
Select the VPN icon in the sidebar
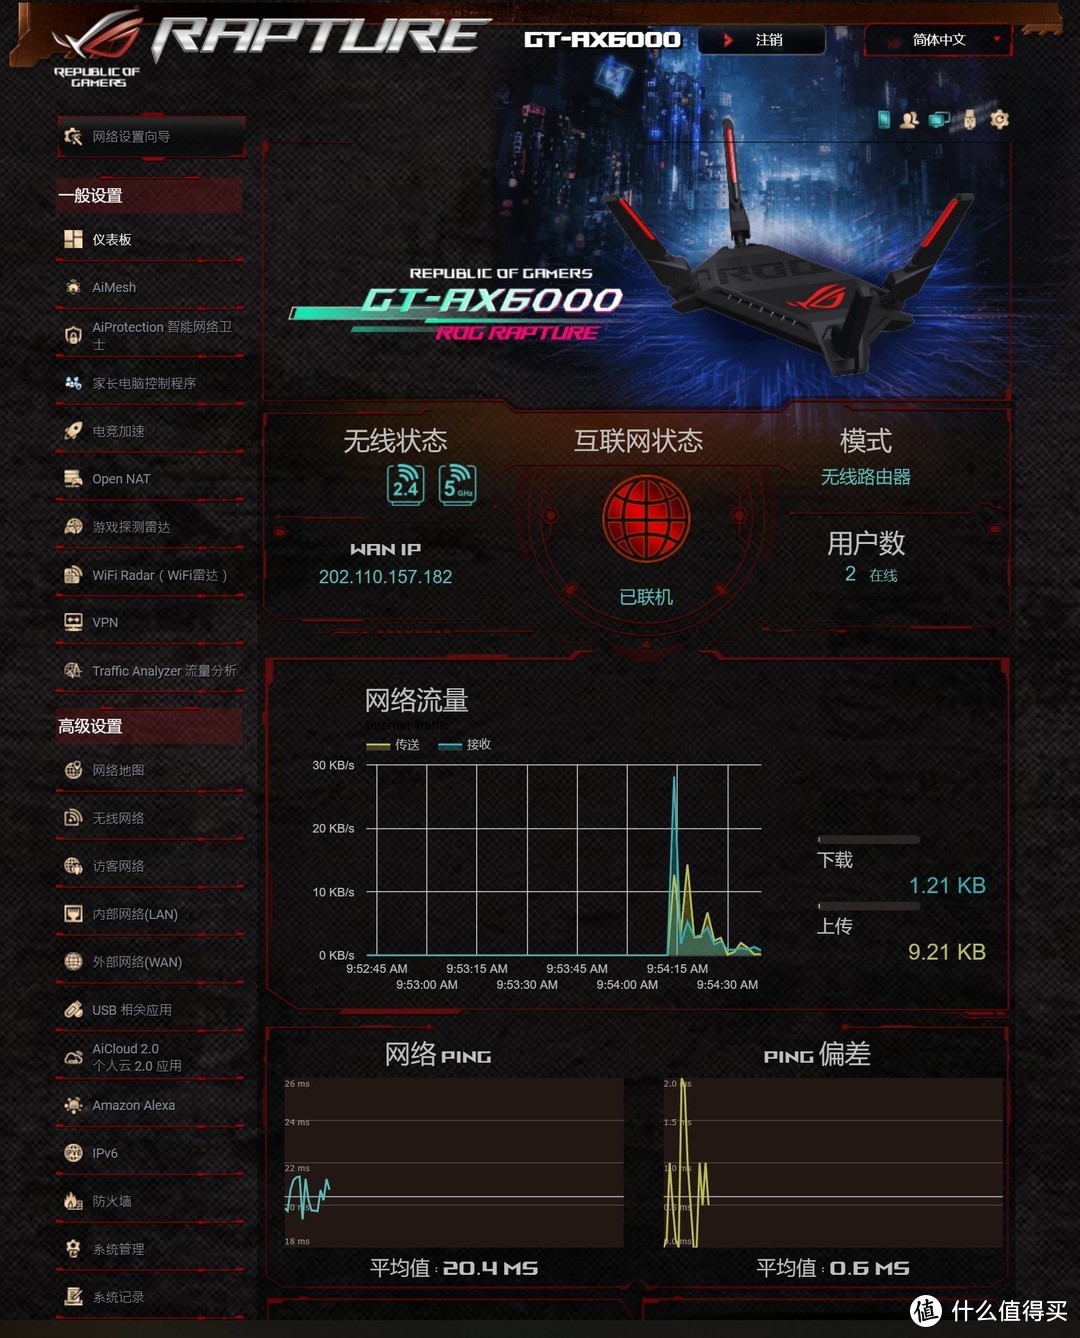click(x=72, y=622)
